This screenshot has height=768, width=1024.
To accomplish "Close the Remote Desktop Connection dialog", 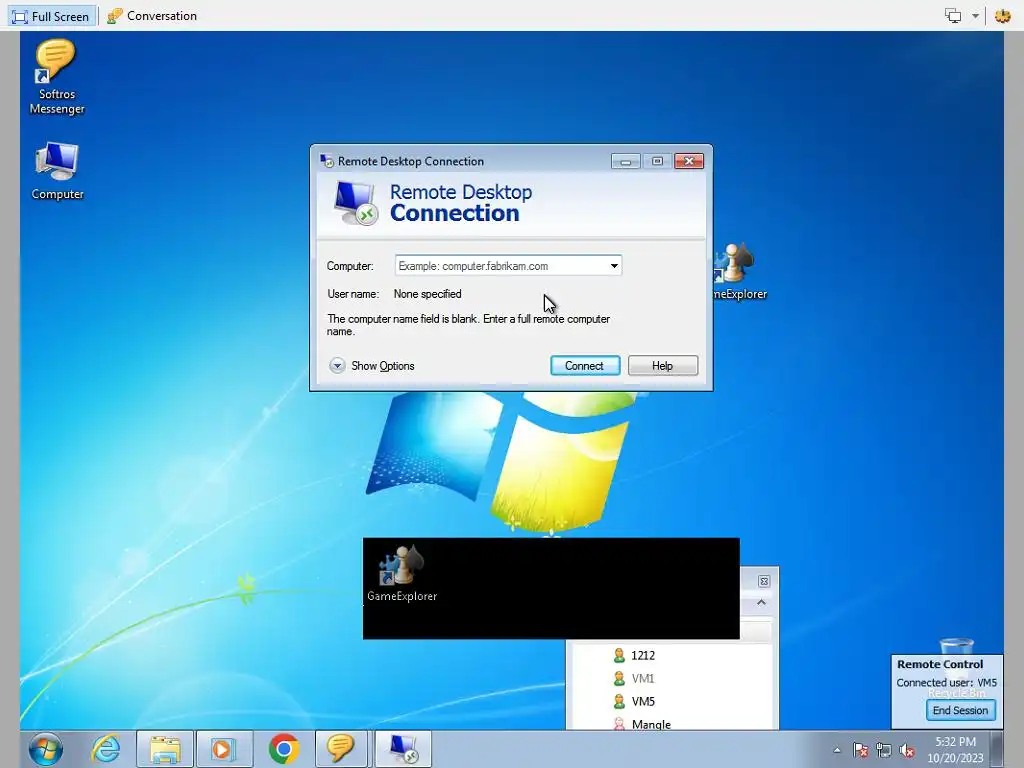I will coord(688,161).
